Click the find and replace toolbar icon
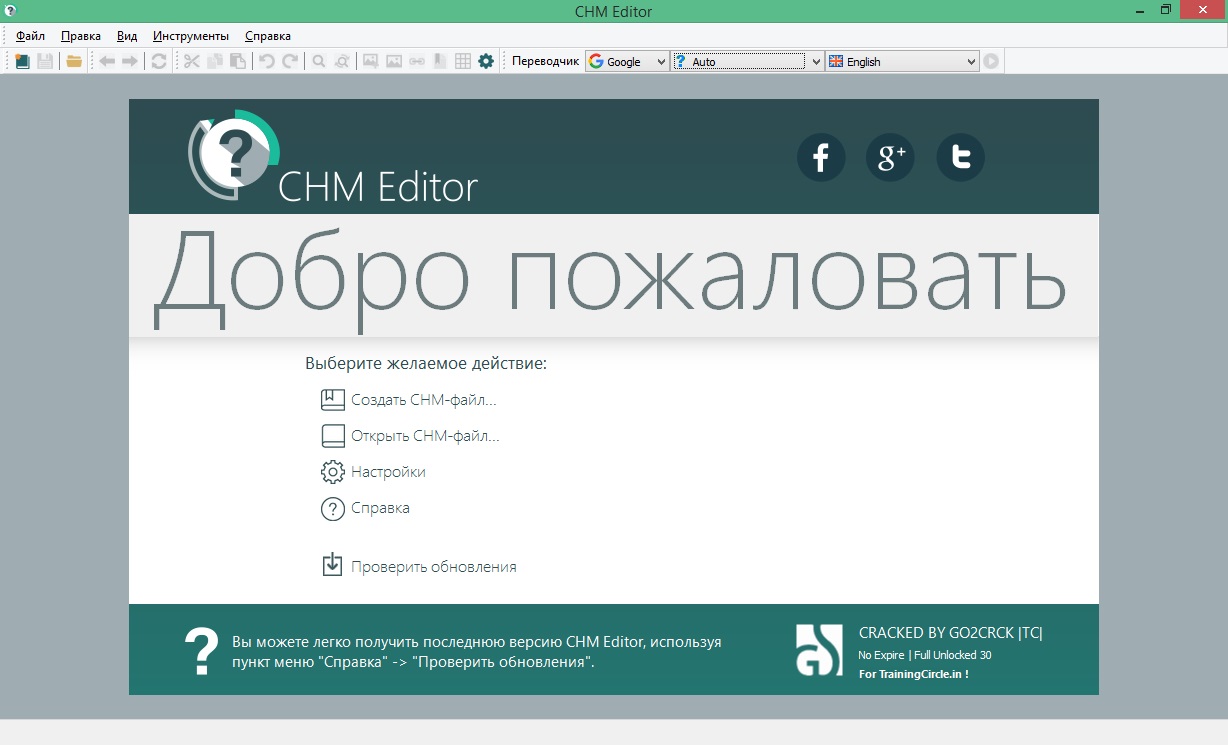Viewport: 1228px width, 745px height. [x=342, y=61]
